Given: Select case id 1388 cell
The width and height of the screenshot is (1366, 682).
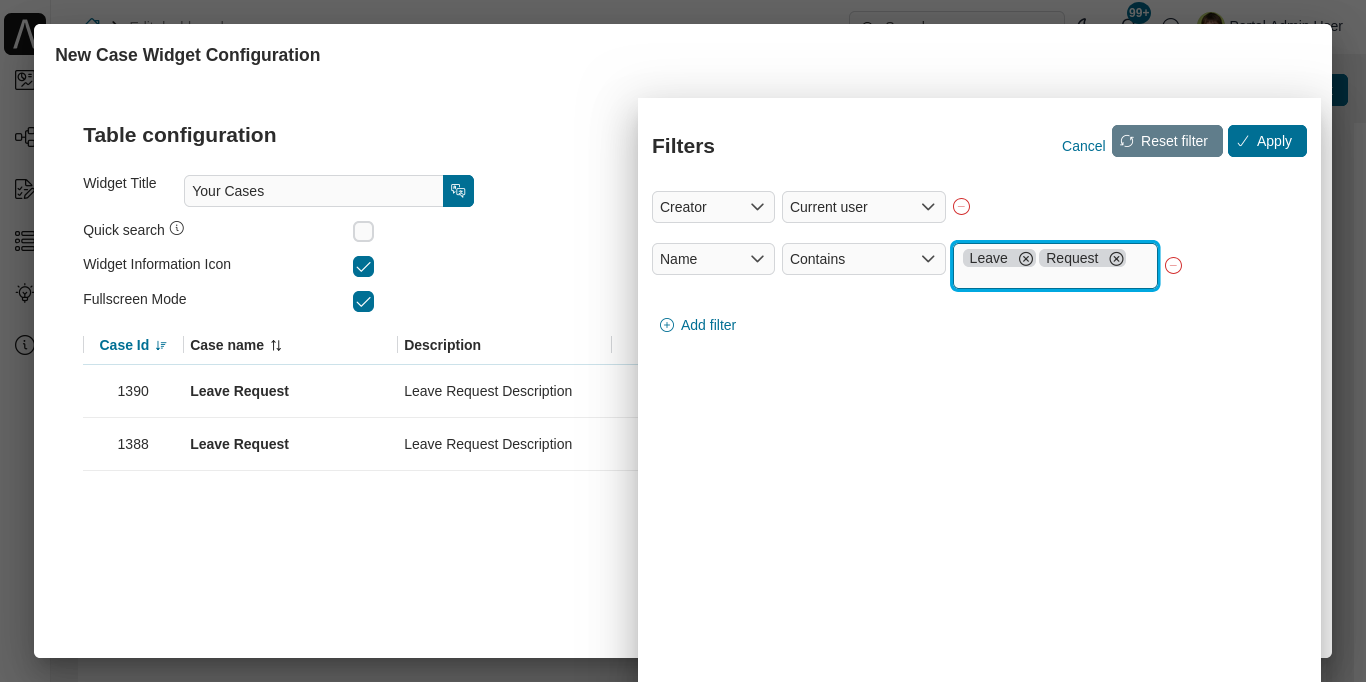Looking at the screenshot, I should pyautogui.click(x=133, y=444).
